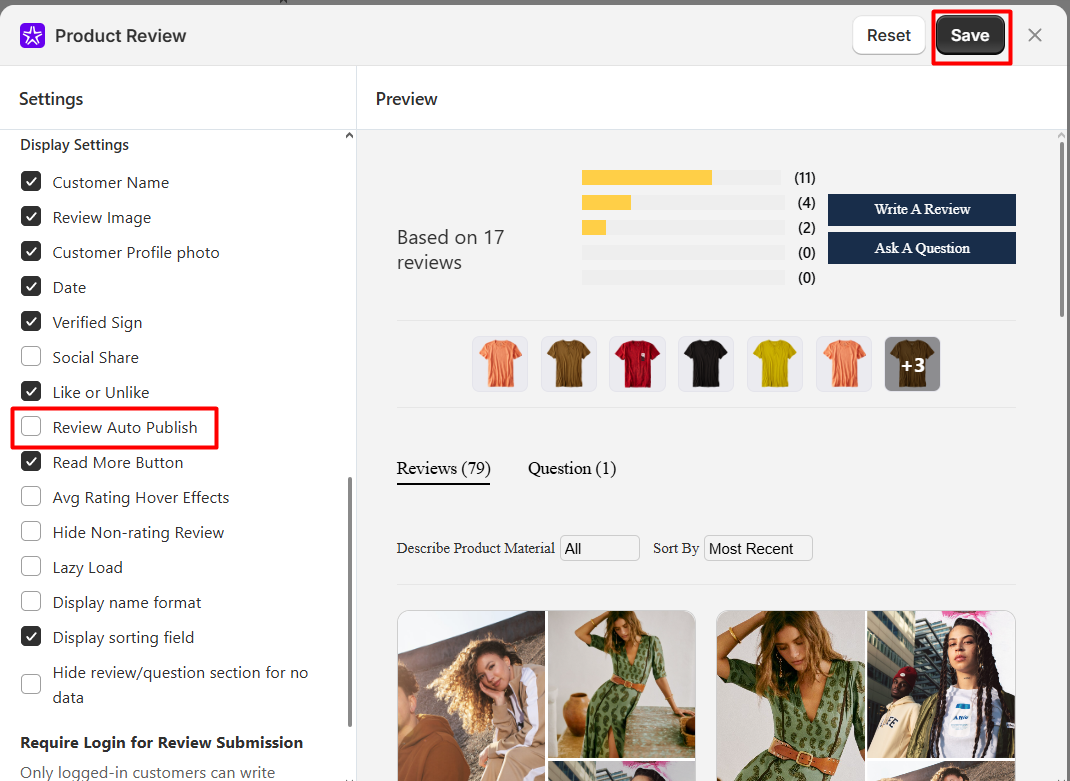
Task: Uncheck the Customer Name checkbox
Action: [31, 182]
